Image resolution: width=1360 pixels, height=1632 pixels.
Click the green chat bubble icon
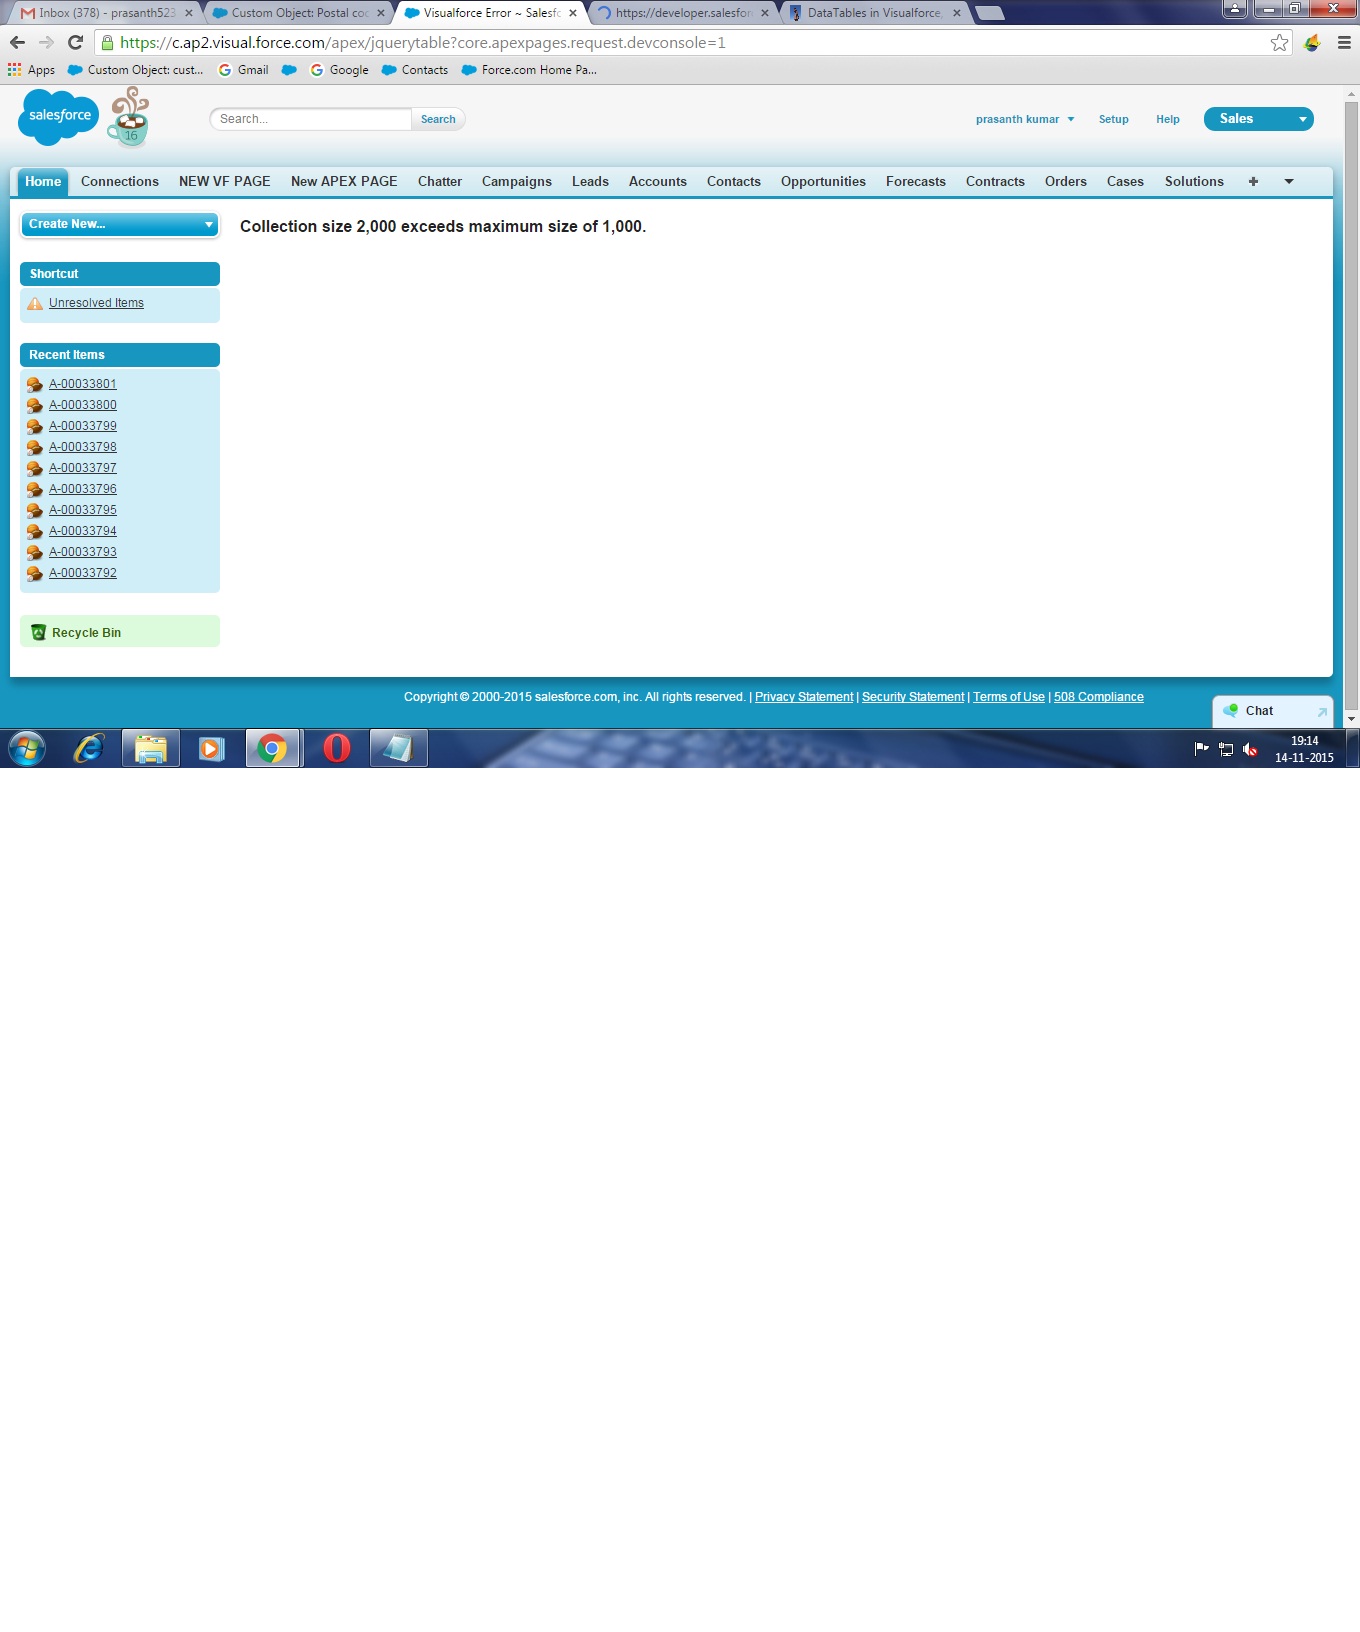[1231, 710]
